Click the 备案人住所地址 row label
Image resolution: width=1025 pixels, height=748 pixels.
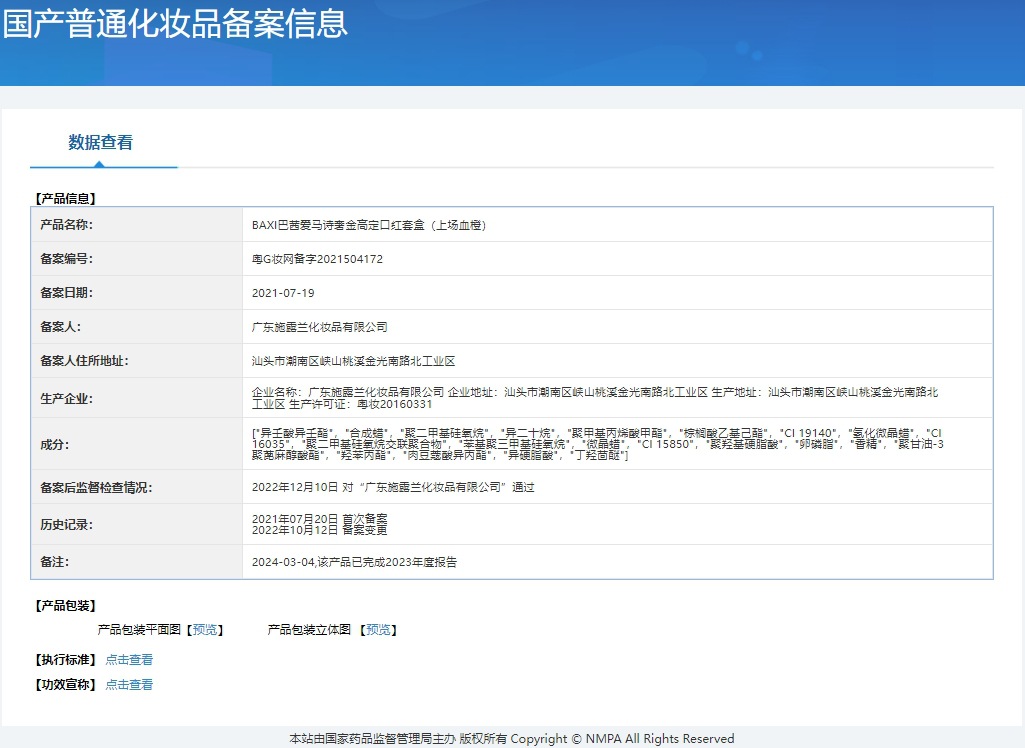(x=84, y=361)
